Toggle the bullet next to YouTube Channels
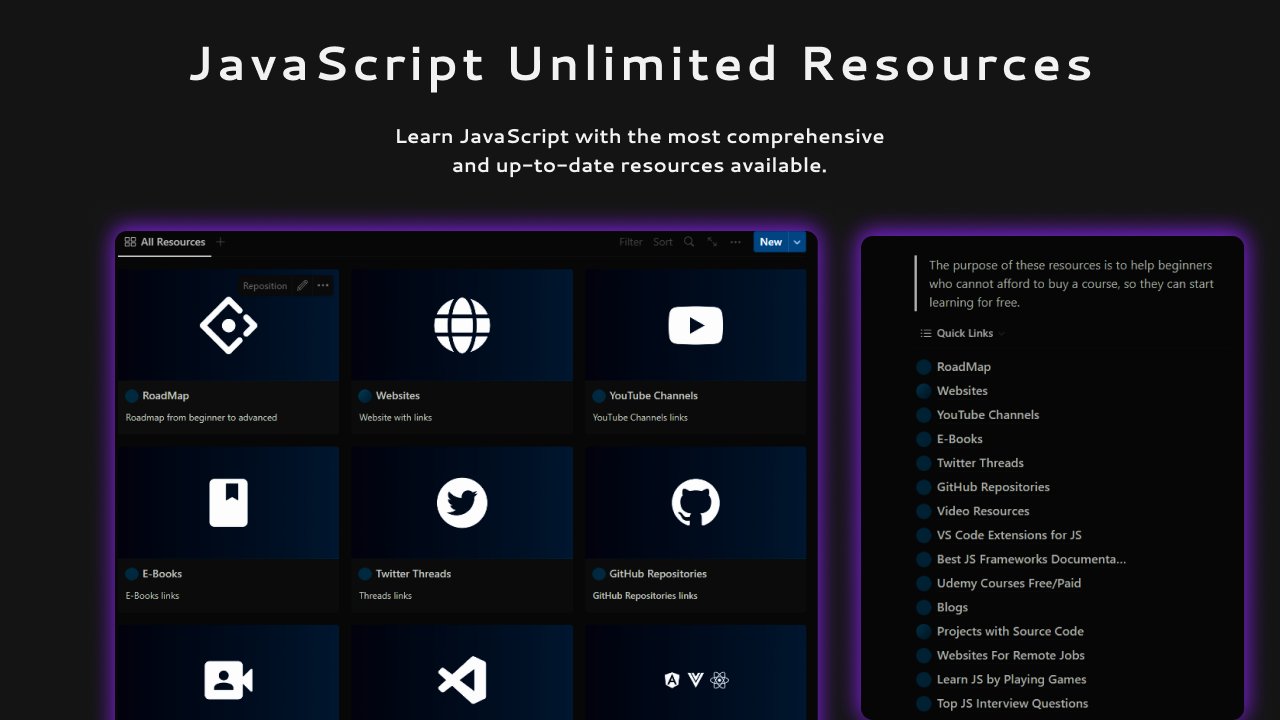 coord(924,414)
